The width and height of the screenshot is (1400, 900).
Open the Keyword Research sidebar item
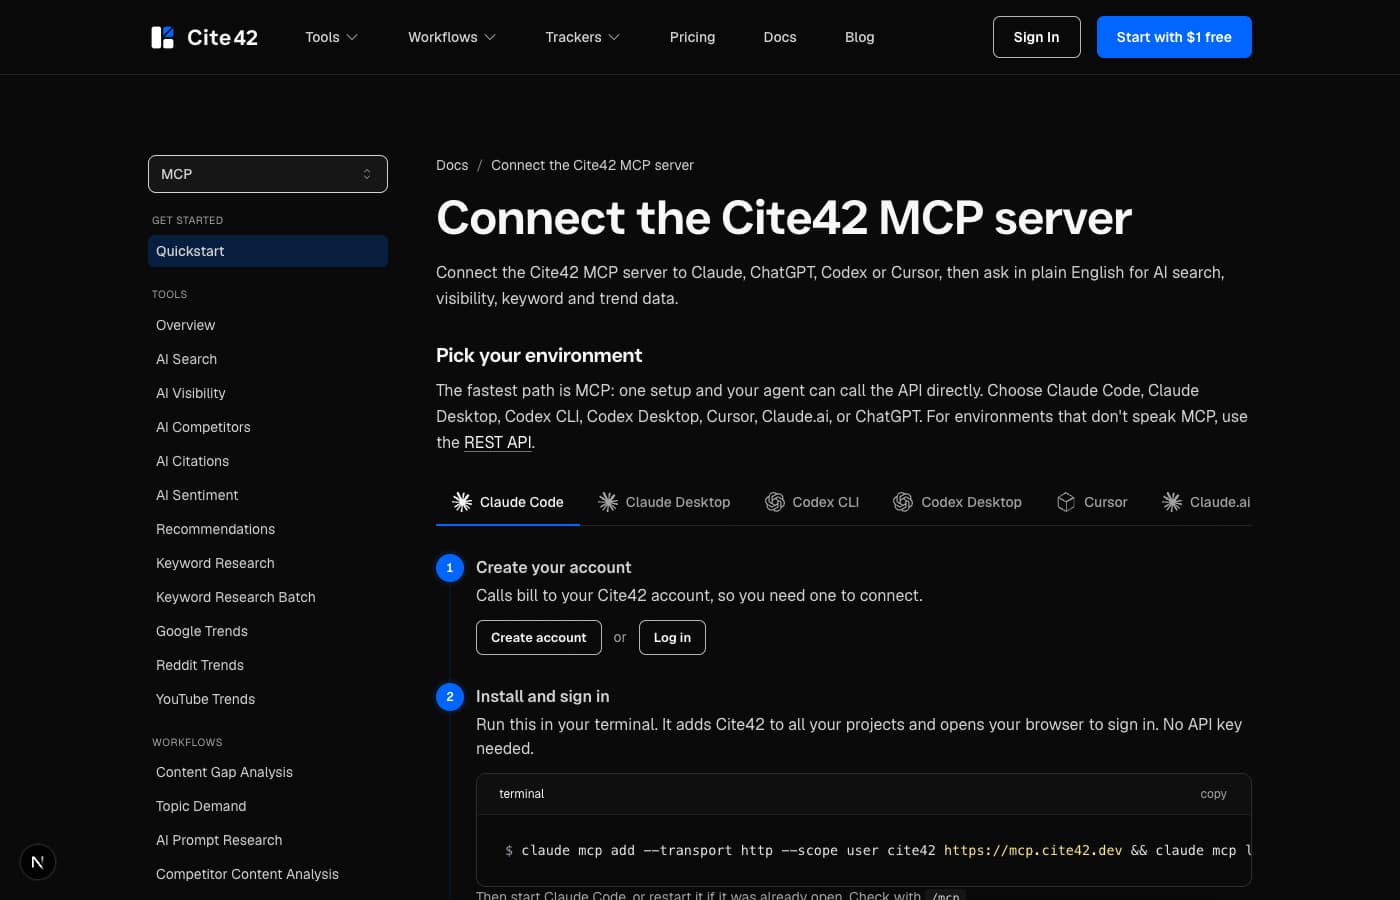pos(268,563)
